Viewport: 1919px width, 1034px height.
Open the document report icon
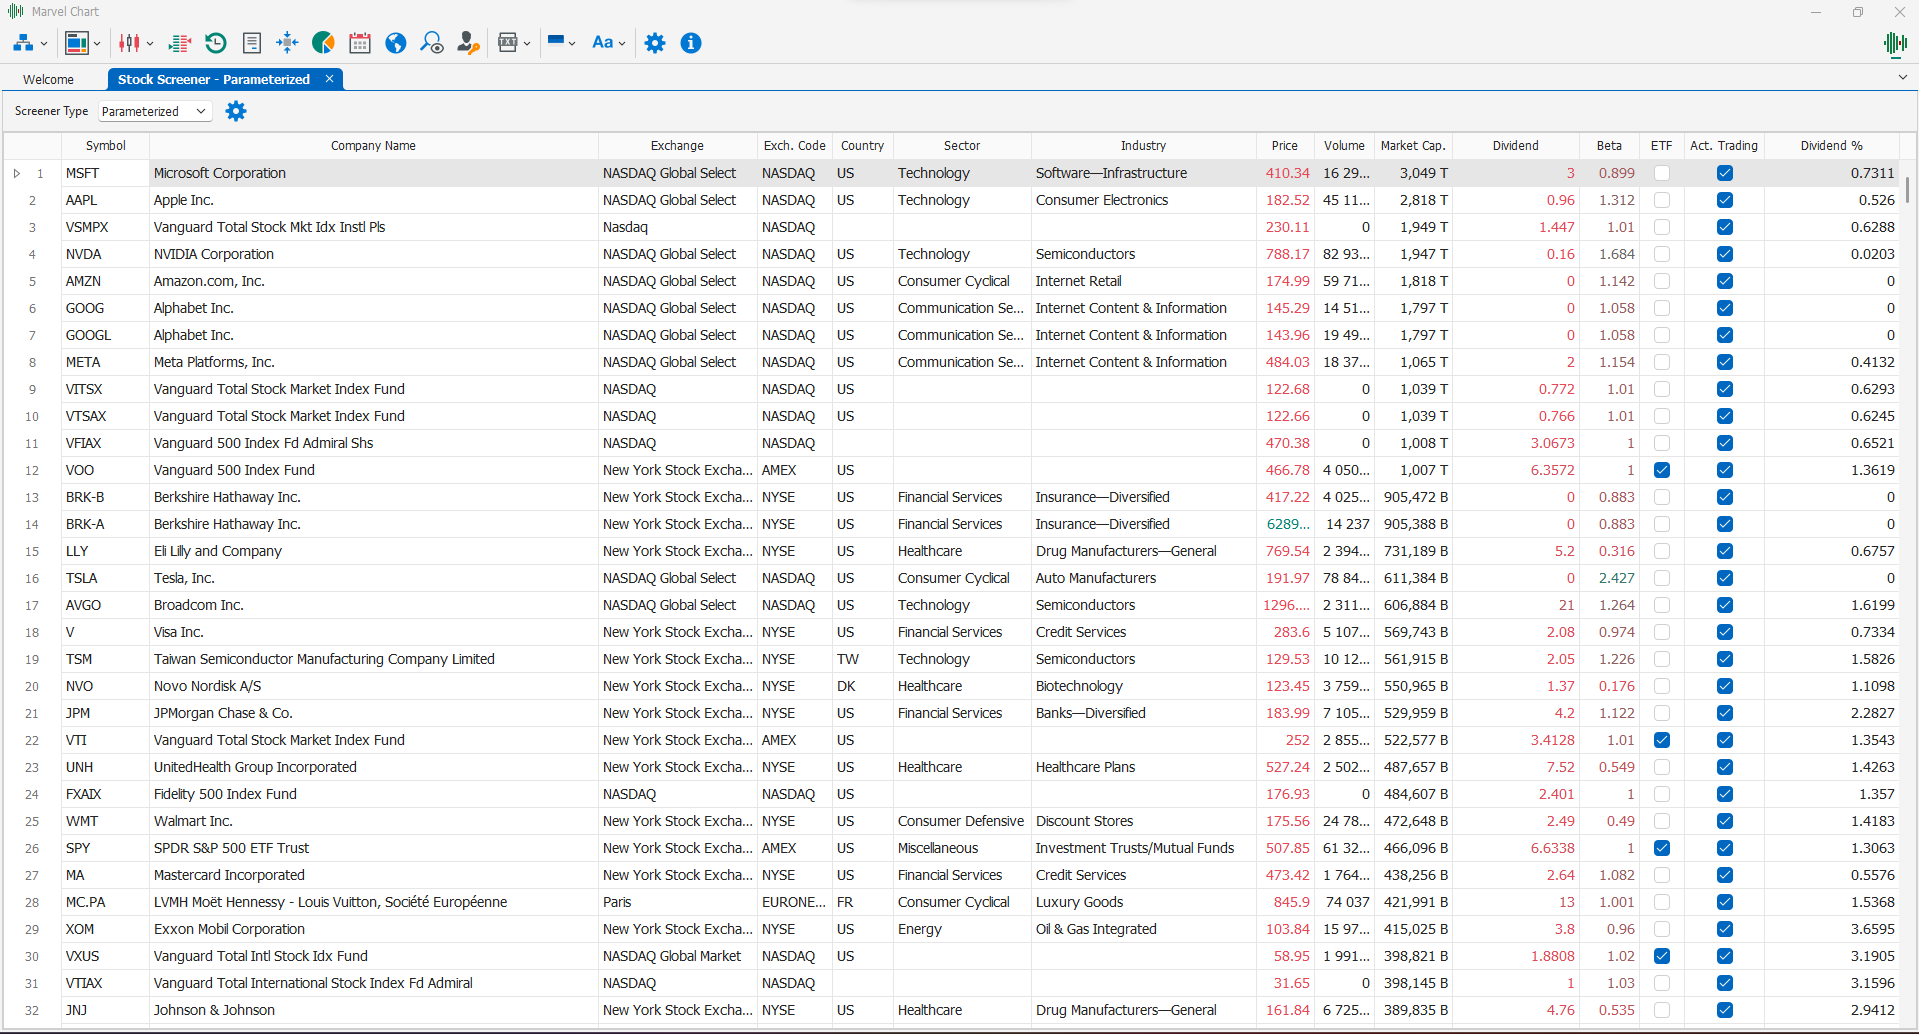[252, 43]
